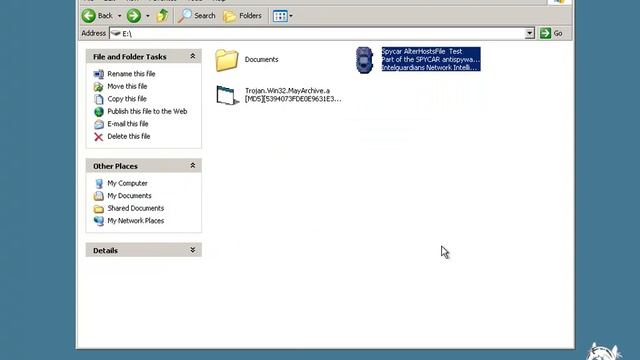The image size is (640, 360).
Task: Click the red X delete icon
Action: 99,137
